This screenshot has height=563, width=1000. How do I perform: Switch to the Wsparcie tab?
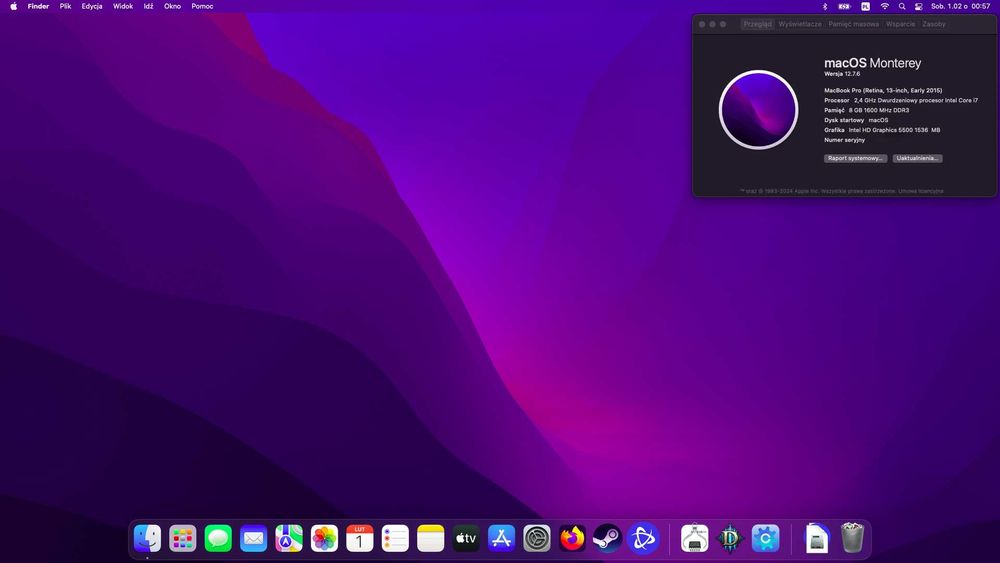point(901,24)
